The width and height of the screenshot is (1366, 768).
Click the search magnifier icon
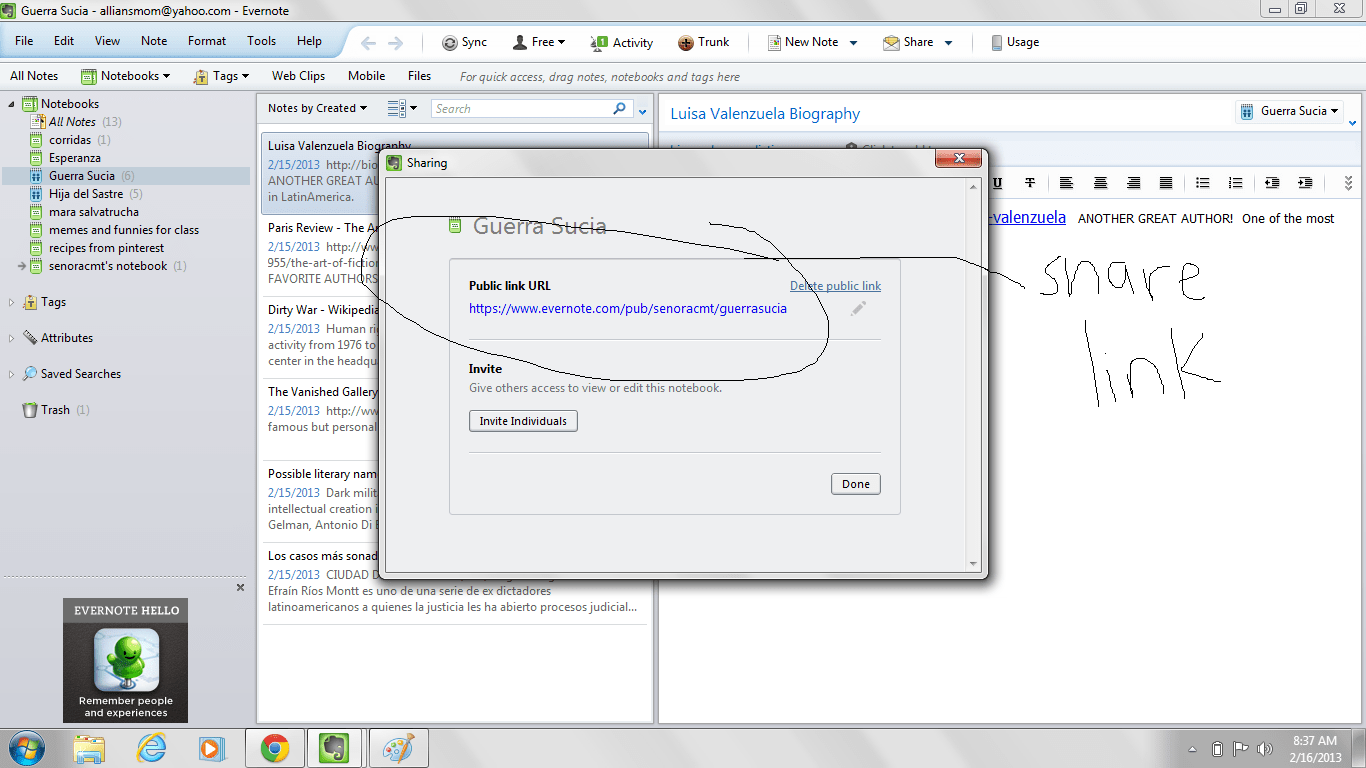(x=620, y=108)
